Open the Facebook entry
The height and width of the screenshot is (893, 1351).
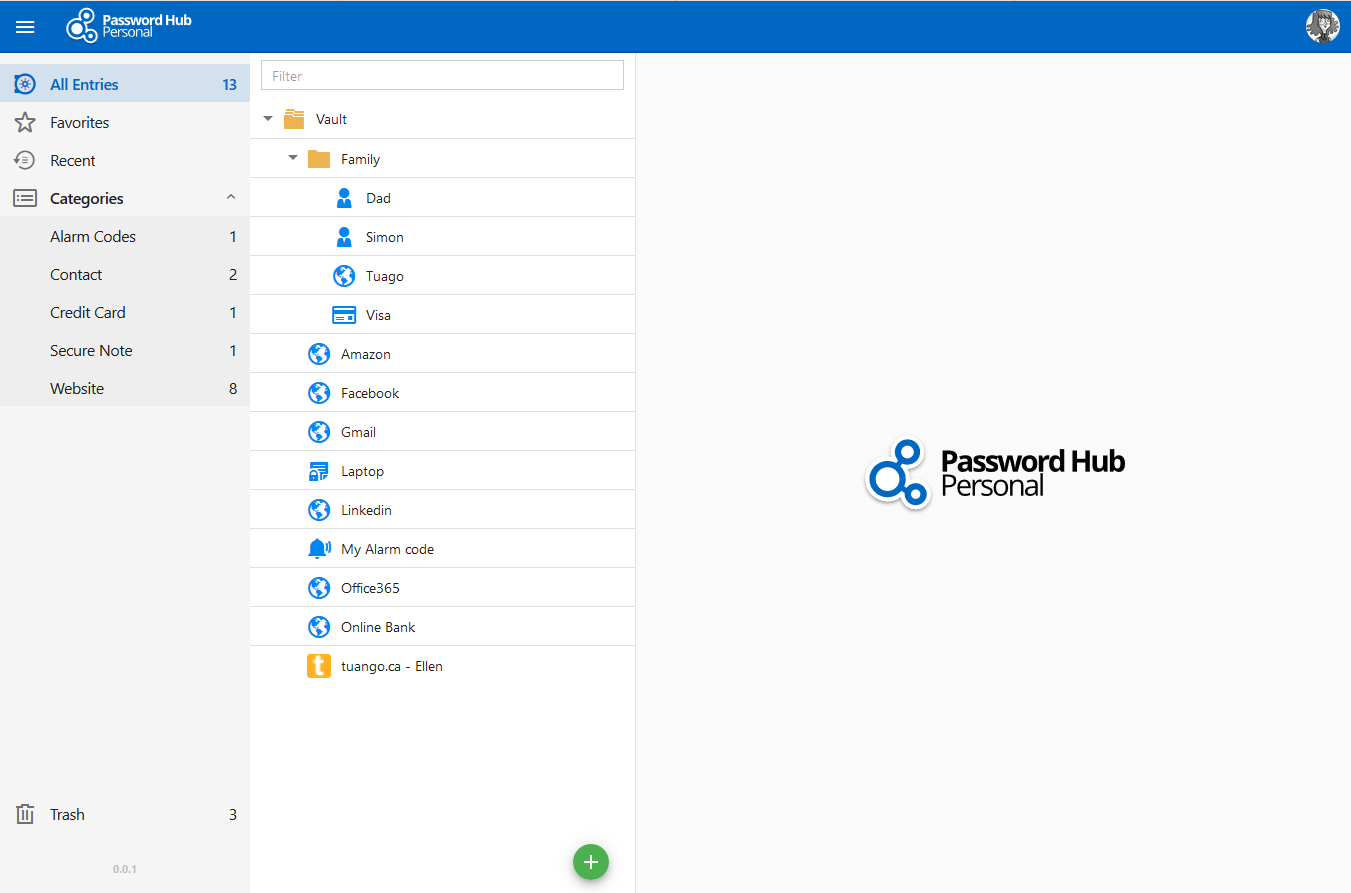(442, 393)
